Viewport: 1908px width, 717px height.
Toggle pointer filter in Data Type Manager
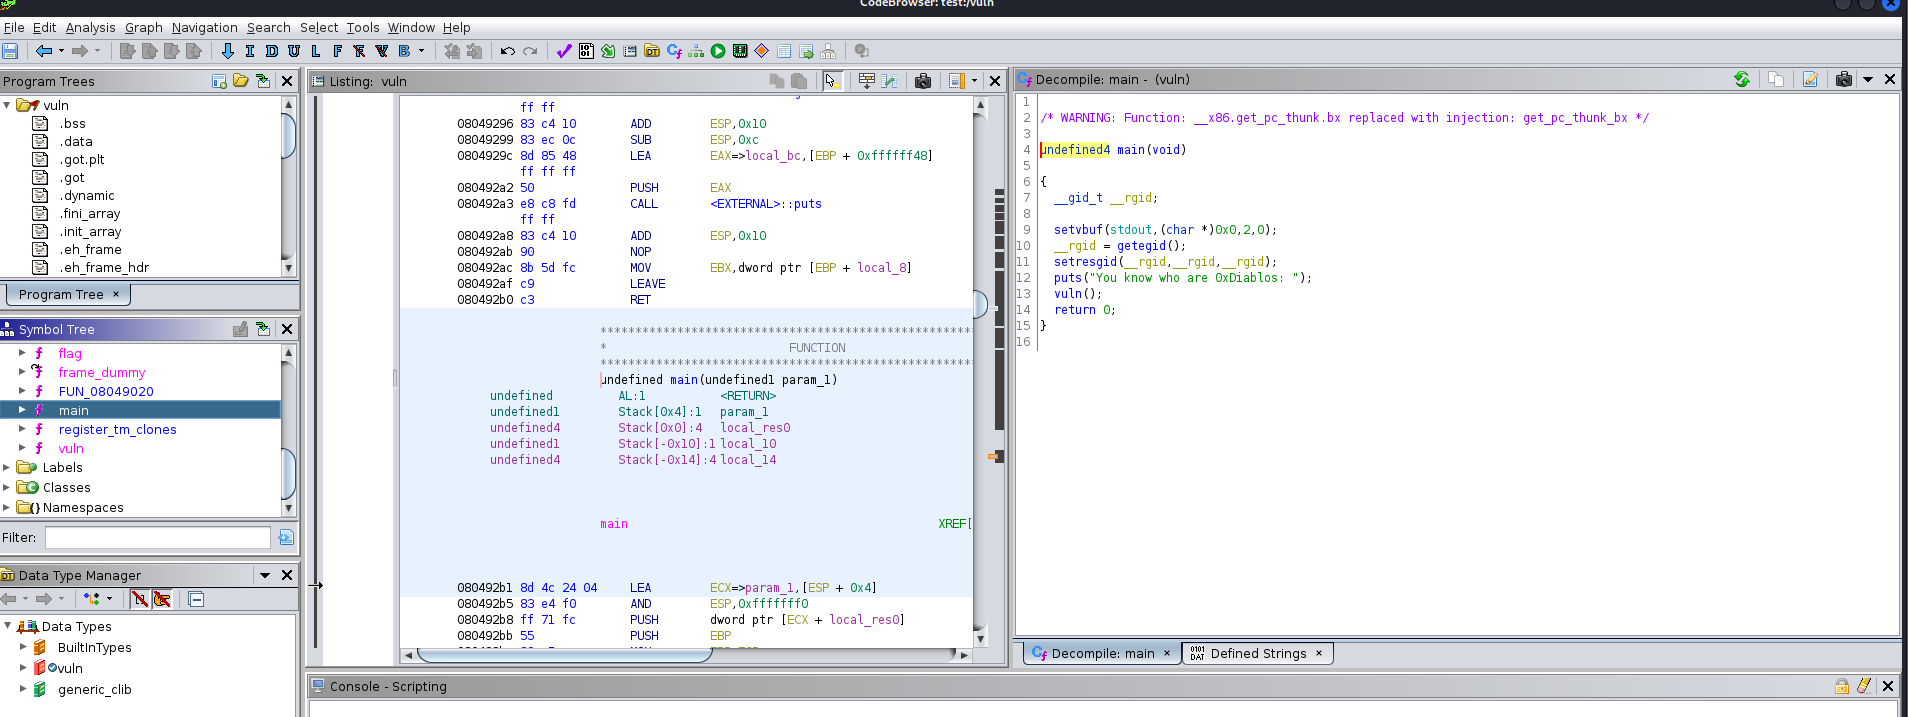tap(162, 599)
